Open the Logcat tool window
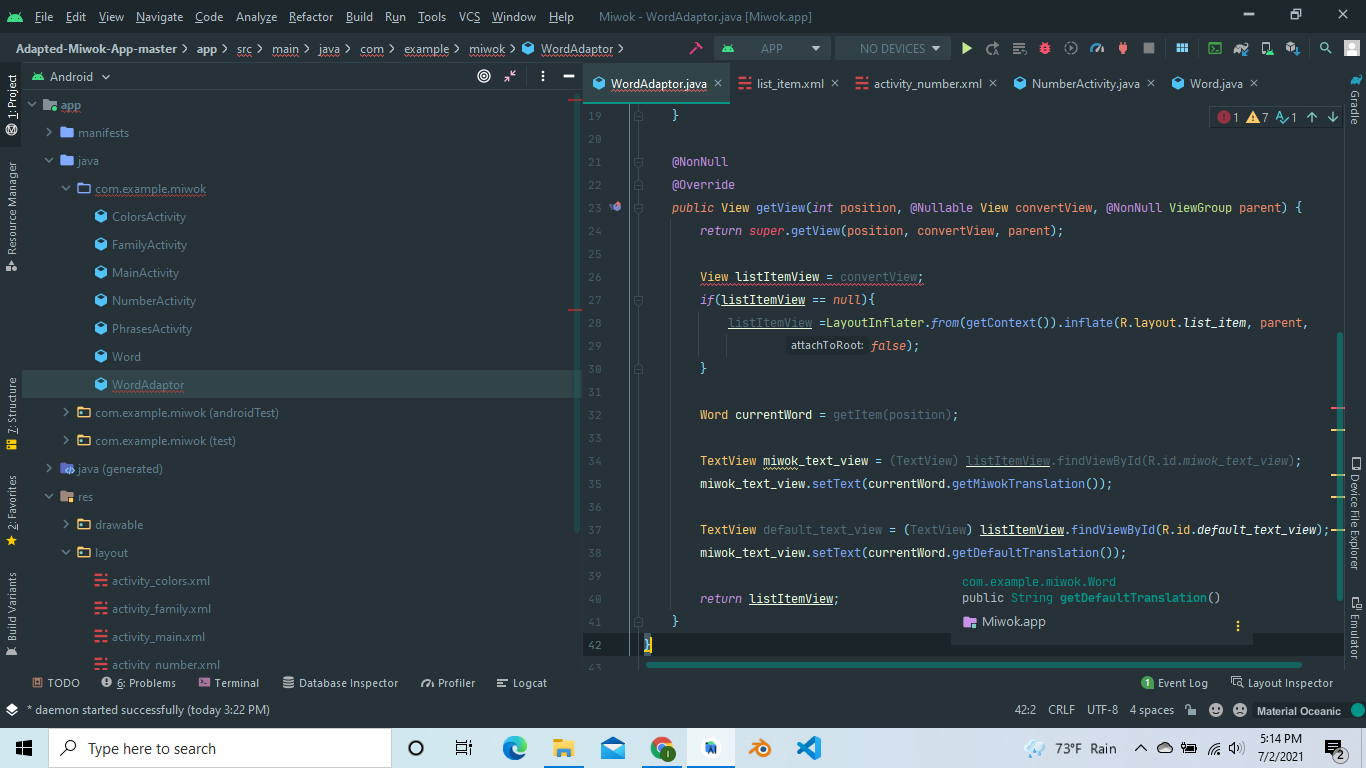This screenshot has height=768, width=1366. [x=521, y=683]
